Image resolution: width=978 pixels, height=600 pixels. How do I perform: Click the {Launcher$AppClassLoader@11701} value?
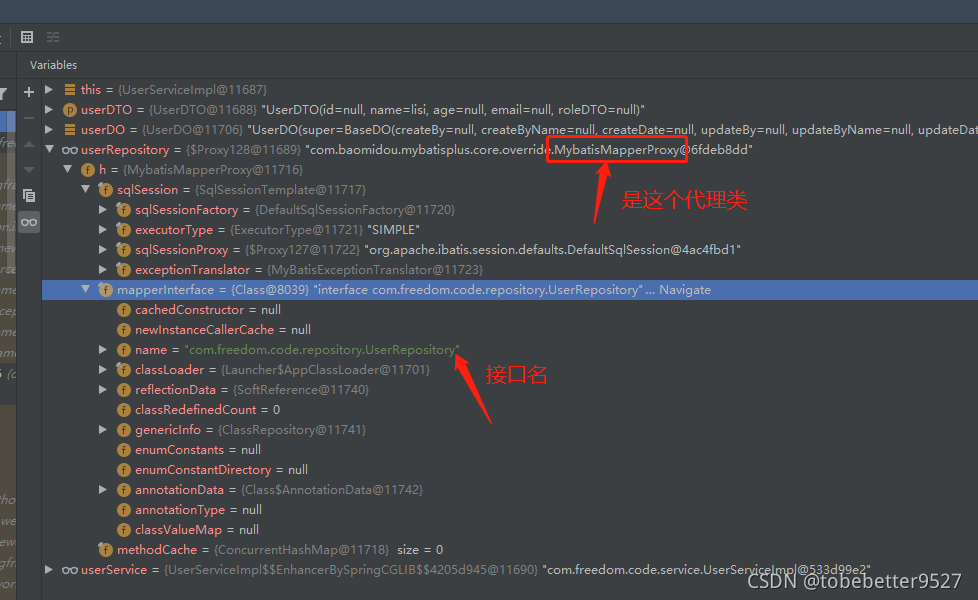click(325, 370)
